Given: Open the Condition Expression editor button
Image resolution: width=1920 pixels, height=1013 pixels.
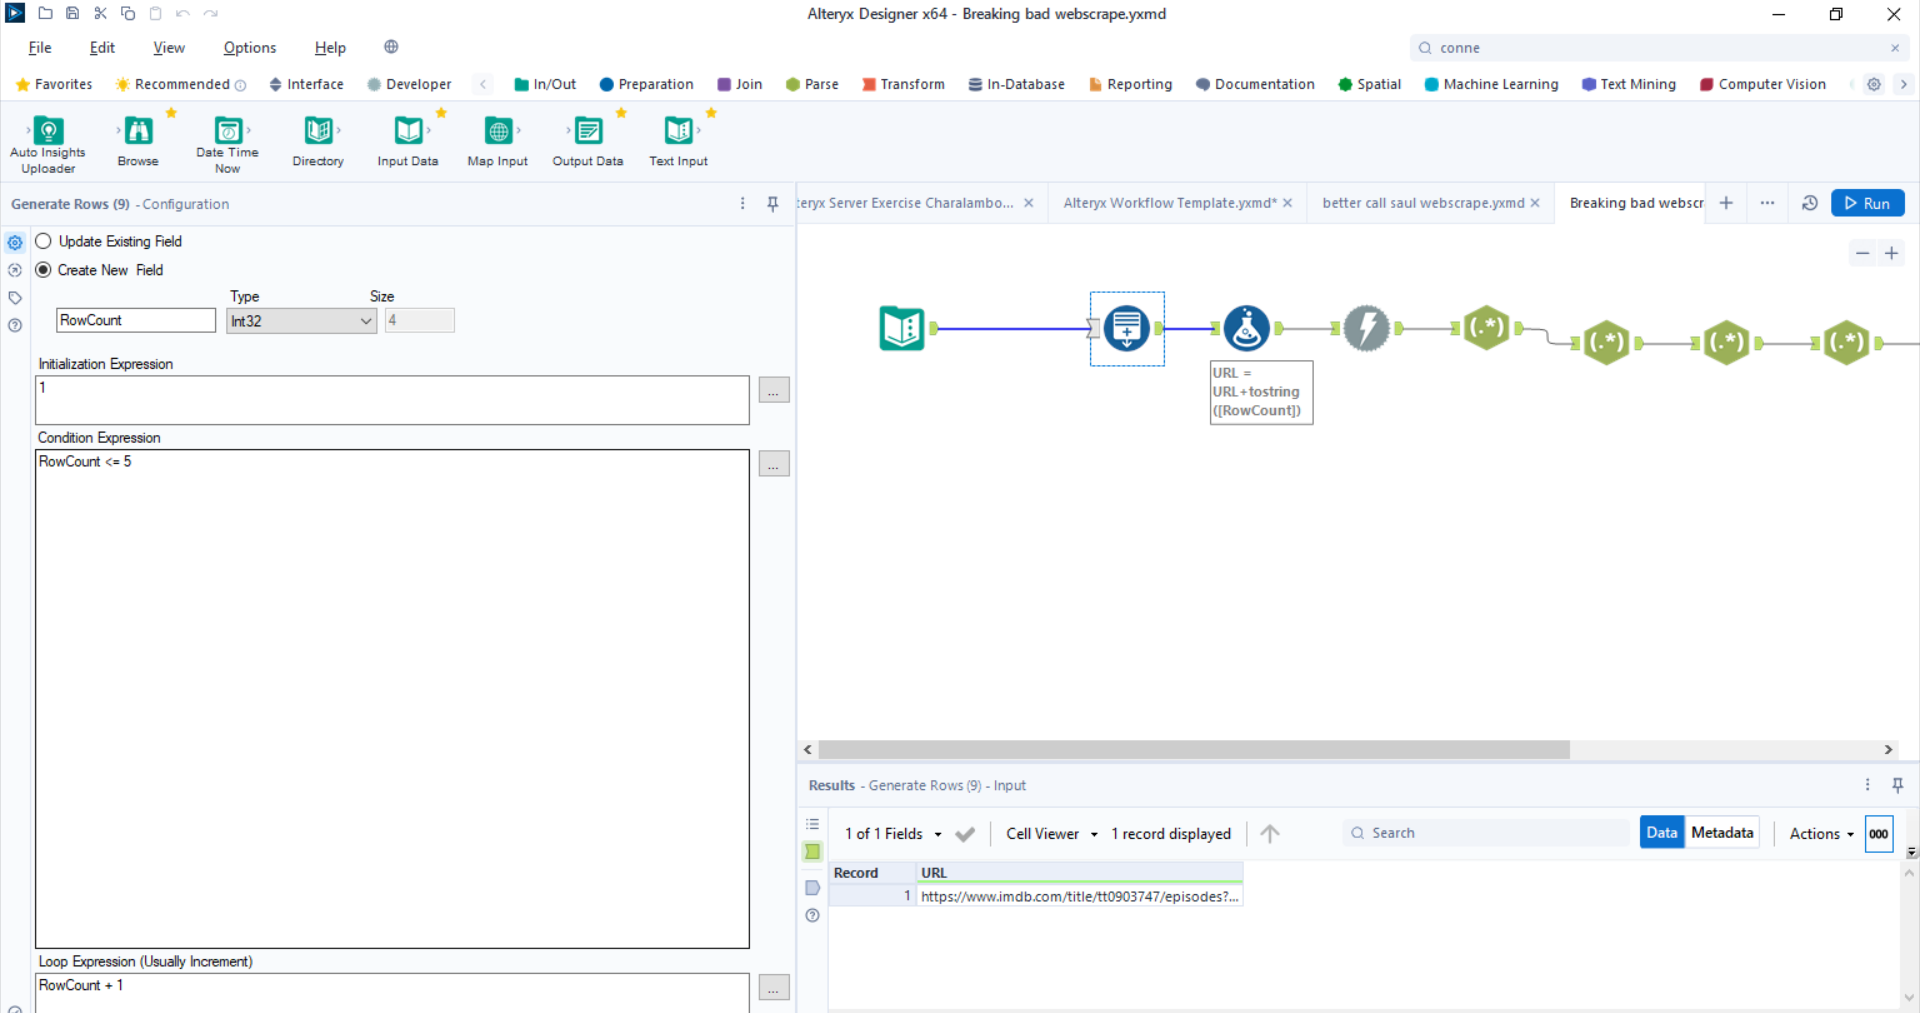Looking at the screenshot, I should 774,464.
